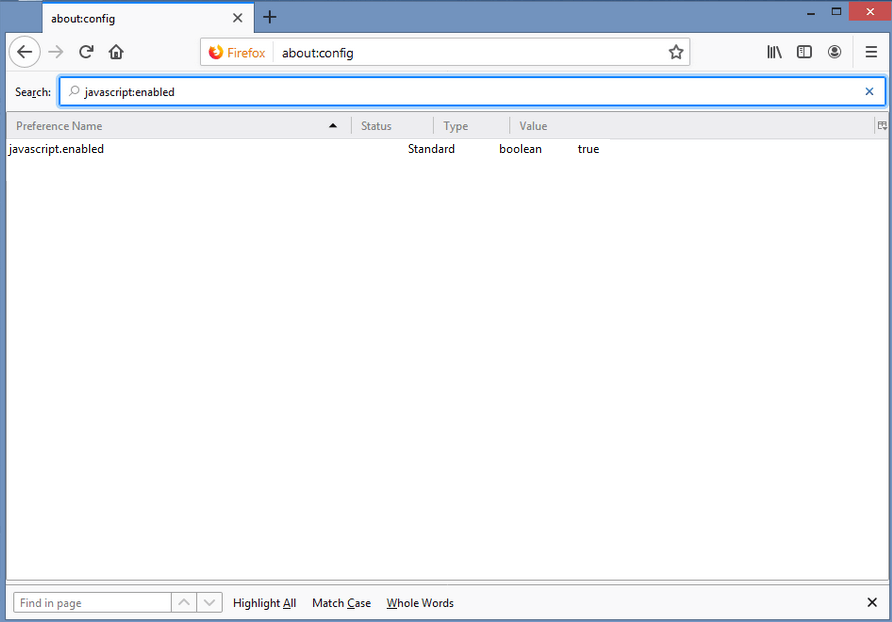Open the column picker at the header's right edge
Viewport: 892px width, 622px height.
882,125
